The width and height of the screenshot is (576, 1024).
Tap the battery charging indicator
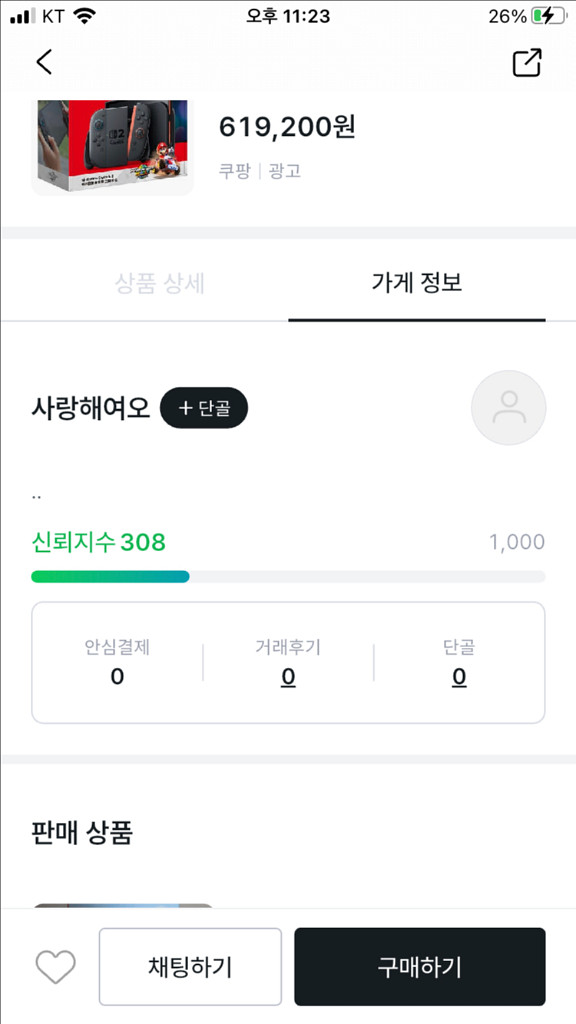pos(547,15)
